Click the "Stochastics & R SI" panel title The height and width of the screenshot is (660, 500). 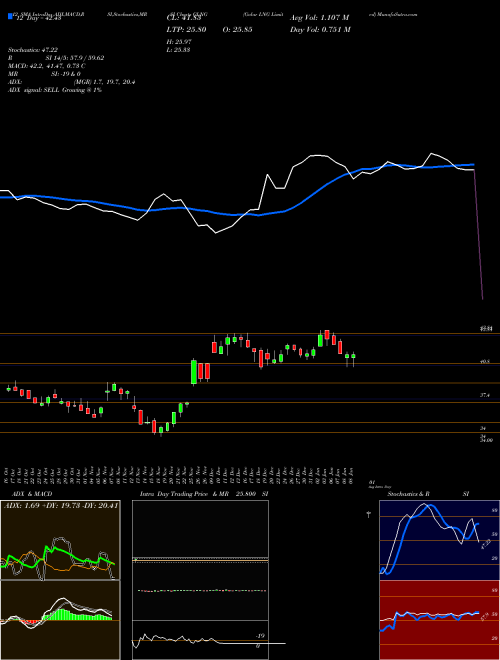pyautogui.click(x=428, y=494)
